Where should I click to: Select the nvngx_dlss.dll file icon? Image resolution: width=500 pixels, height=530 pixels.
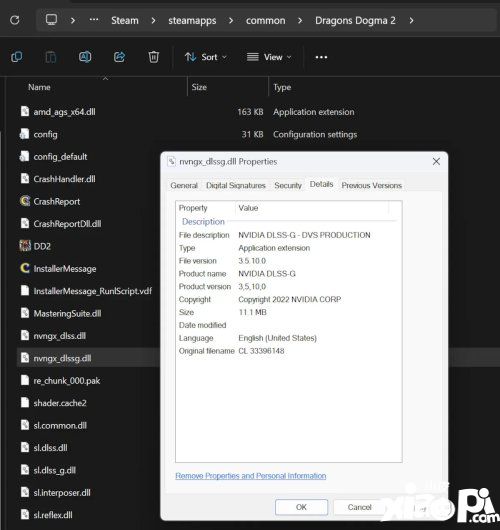[25, 336]
